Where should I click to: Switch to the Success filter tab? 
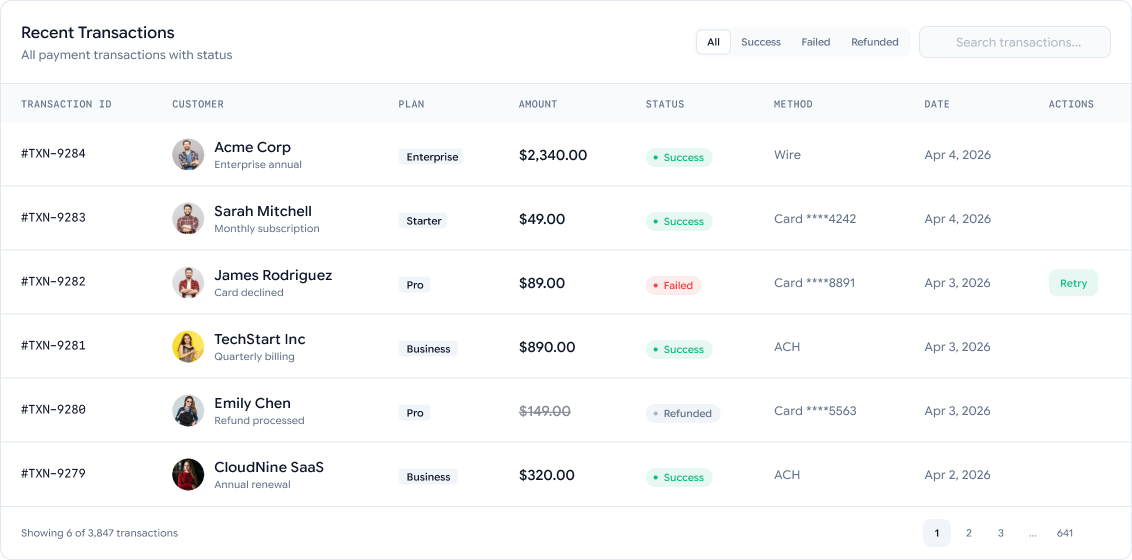click(x=761, y=42)
